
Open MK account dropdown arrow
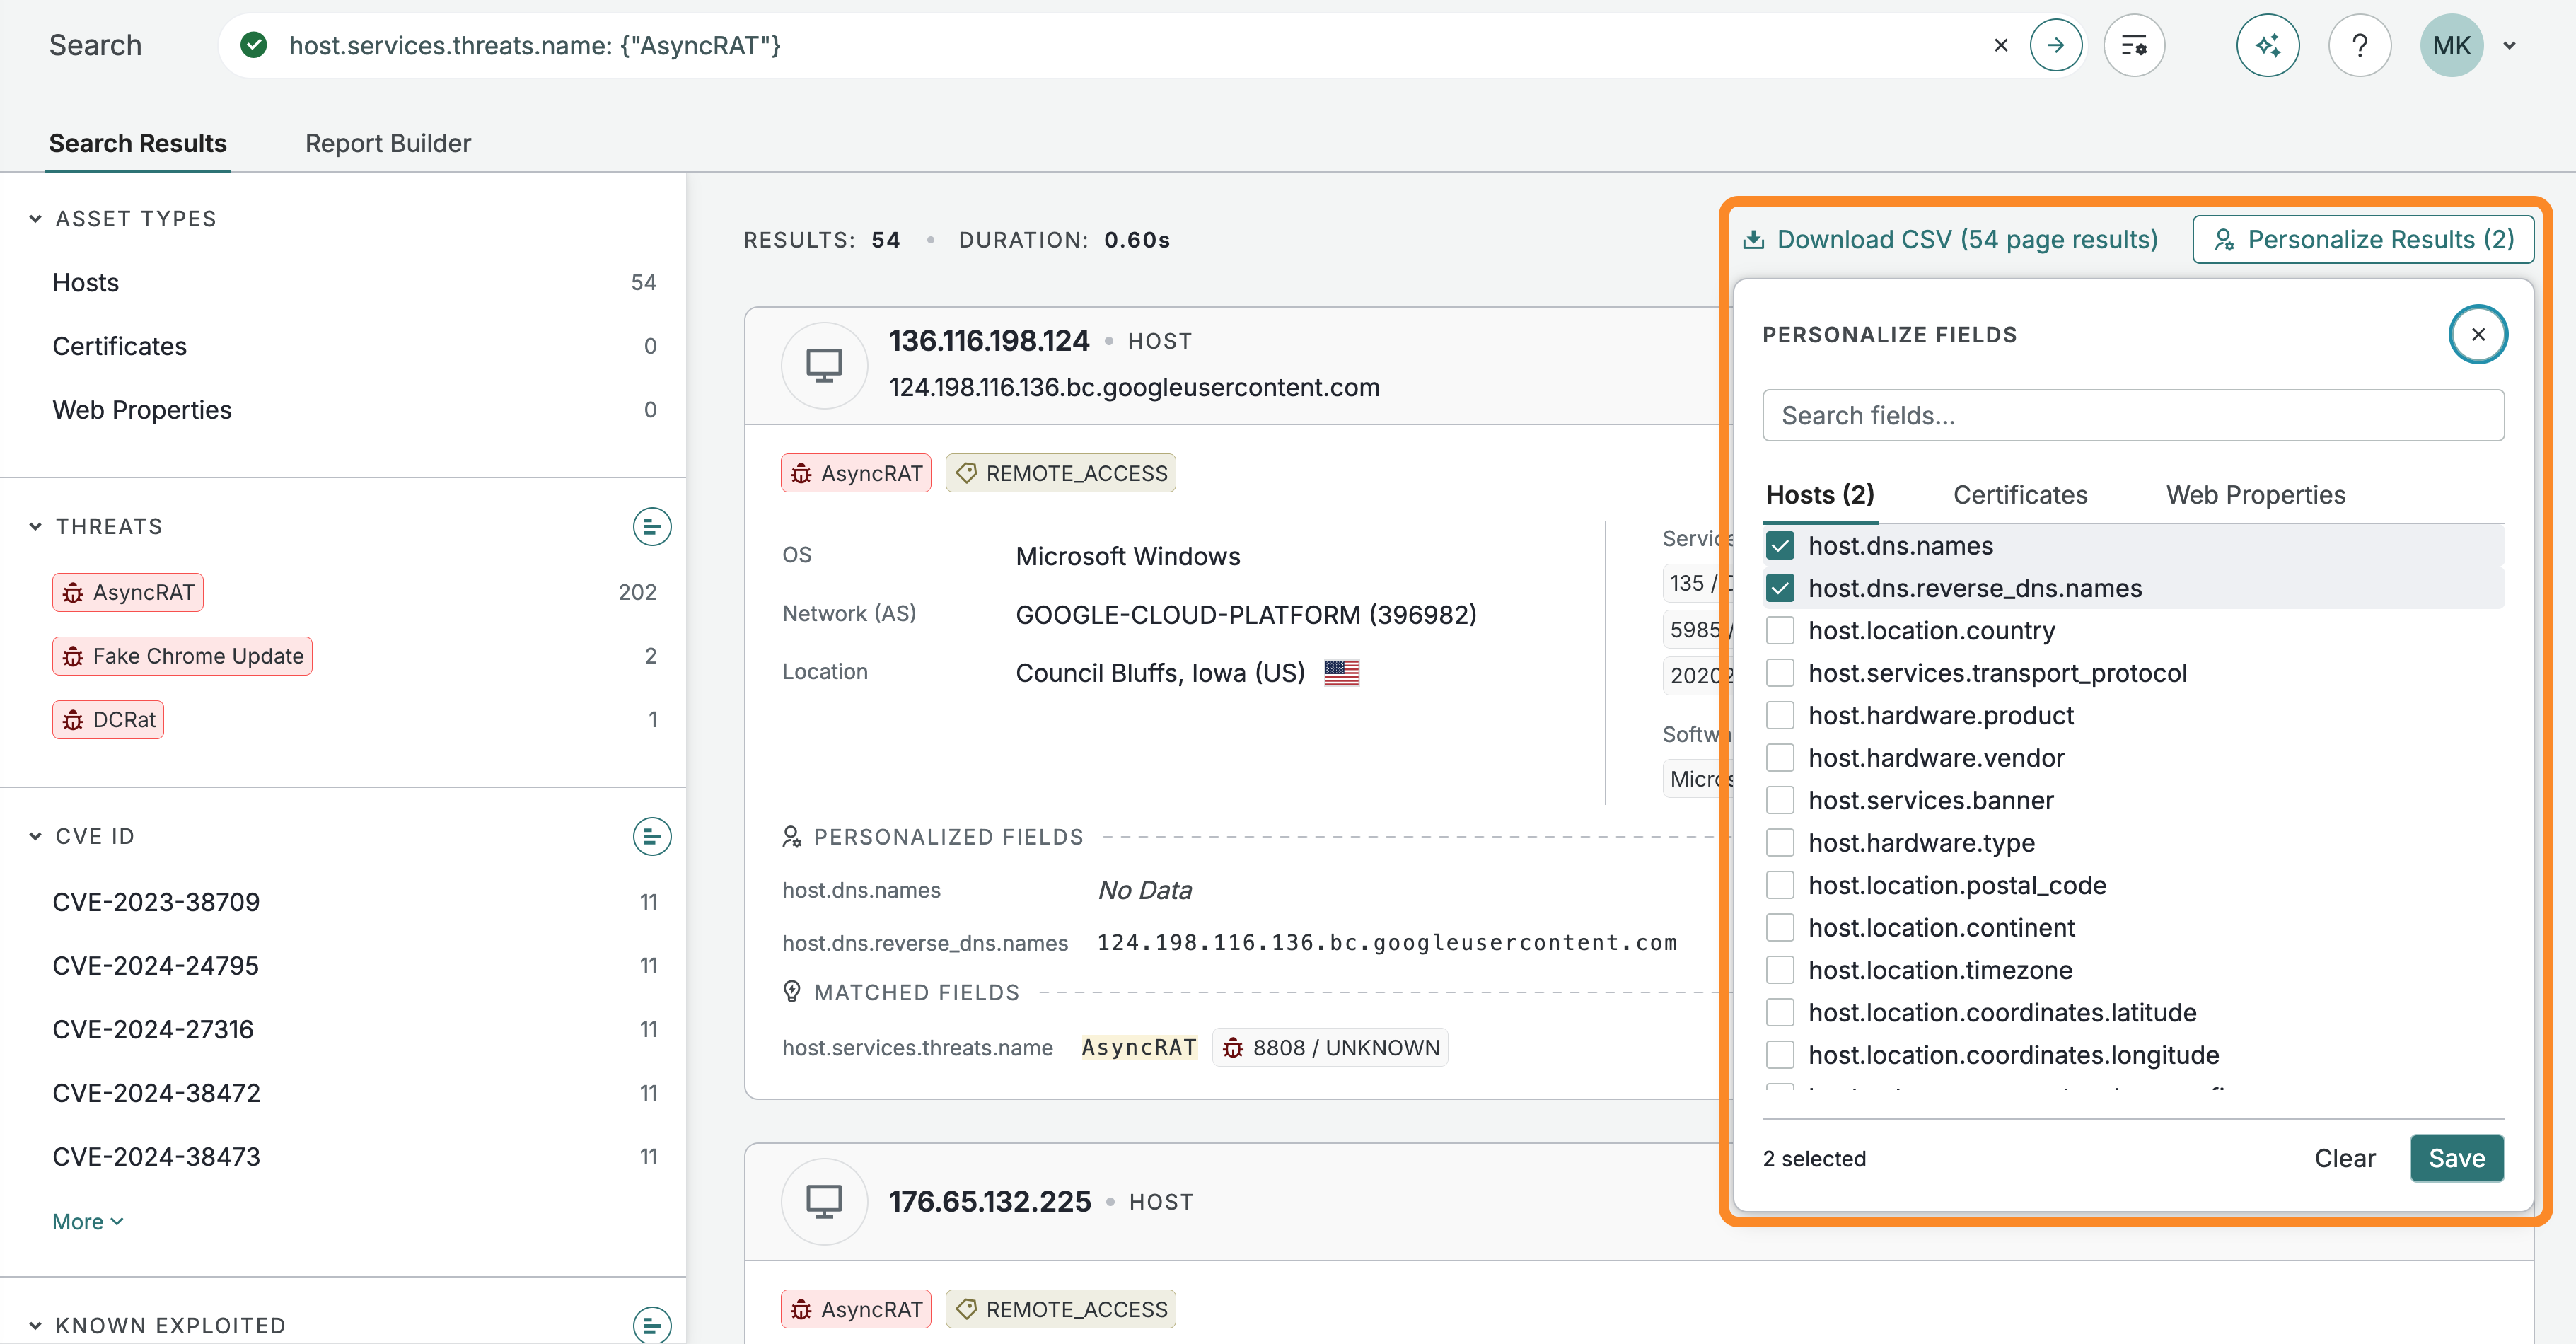(x=2509, y=45)
